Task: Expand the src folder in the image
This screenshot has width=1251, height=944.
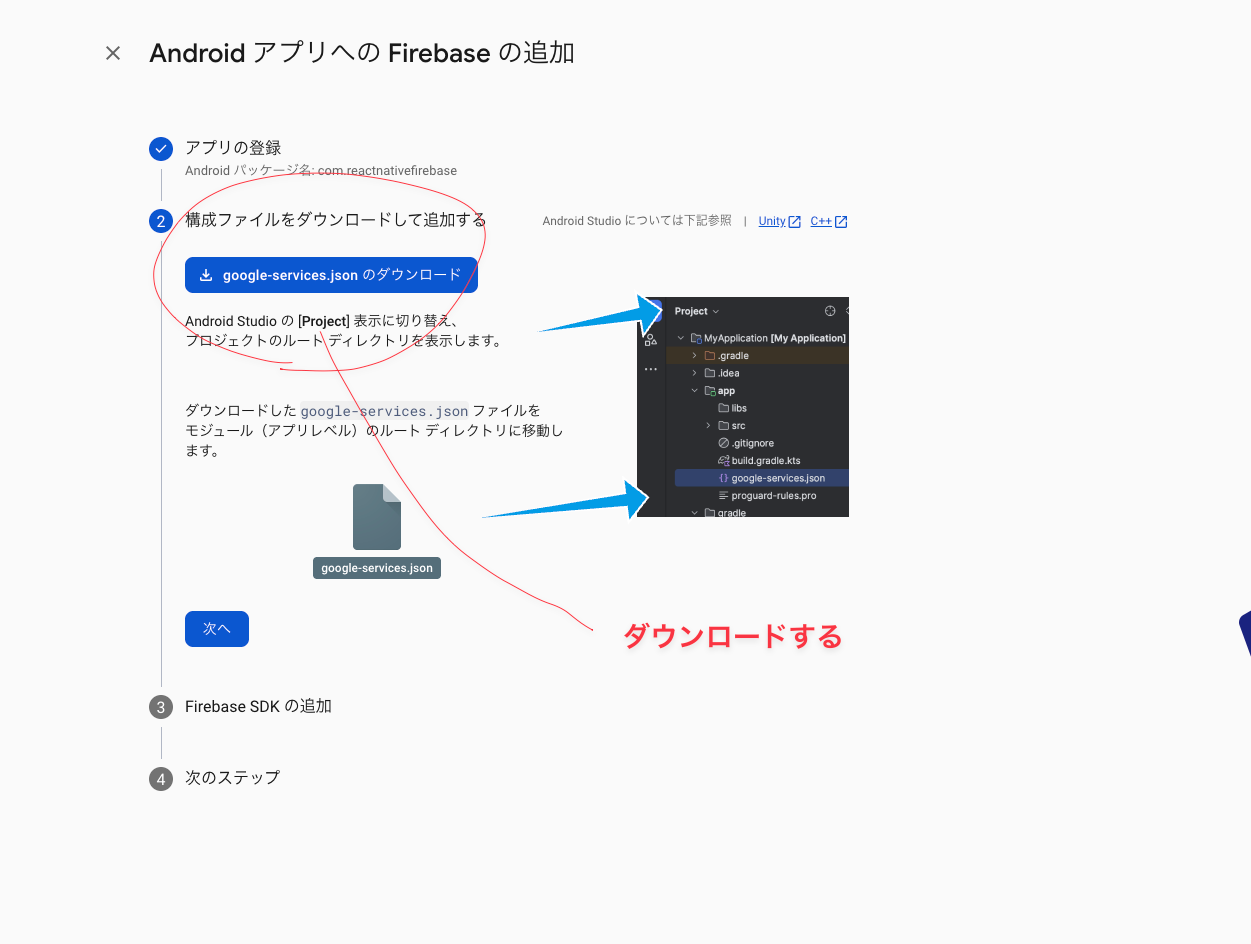Action: pyautogui.click(x=708, y=426)
